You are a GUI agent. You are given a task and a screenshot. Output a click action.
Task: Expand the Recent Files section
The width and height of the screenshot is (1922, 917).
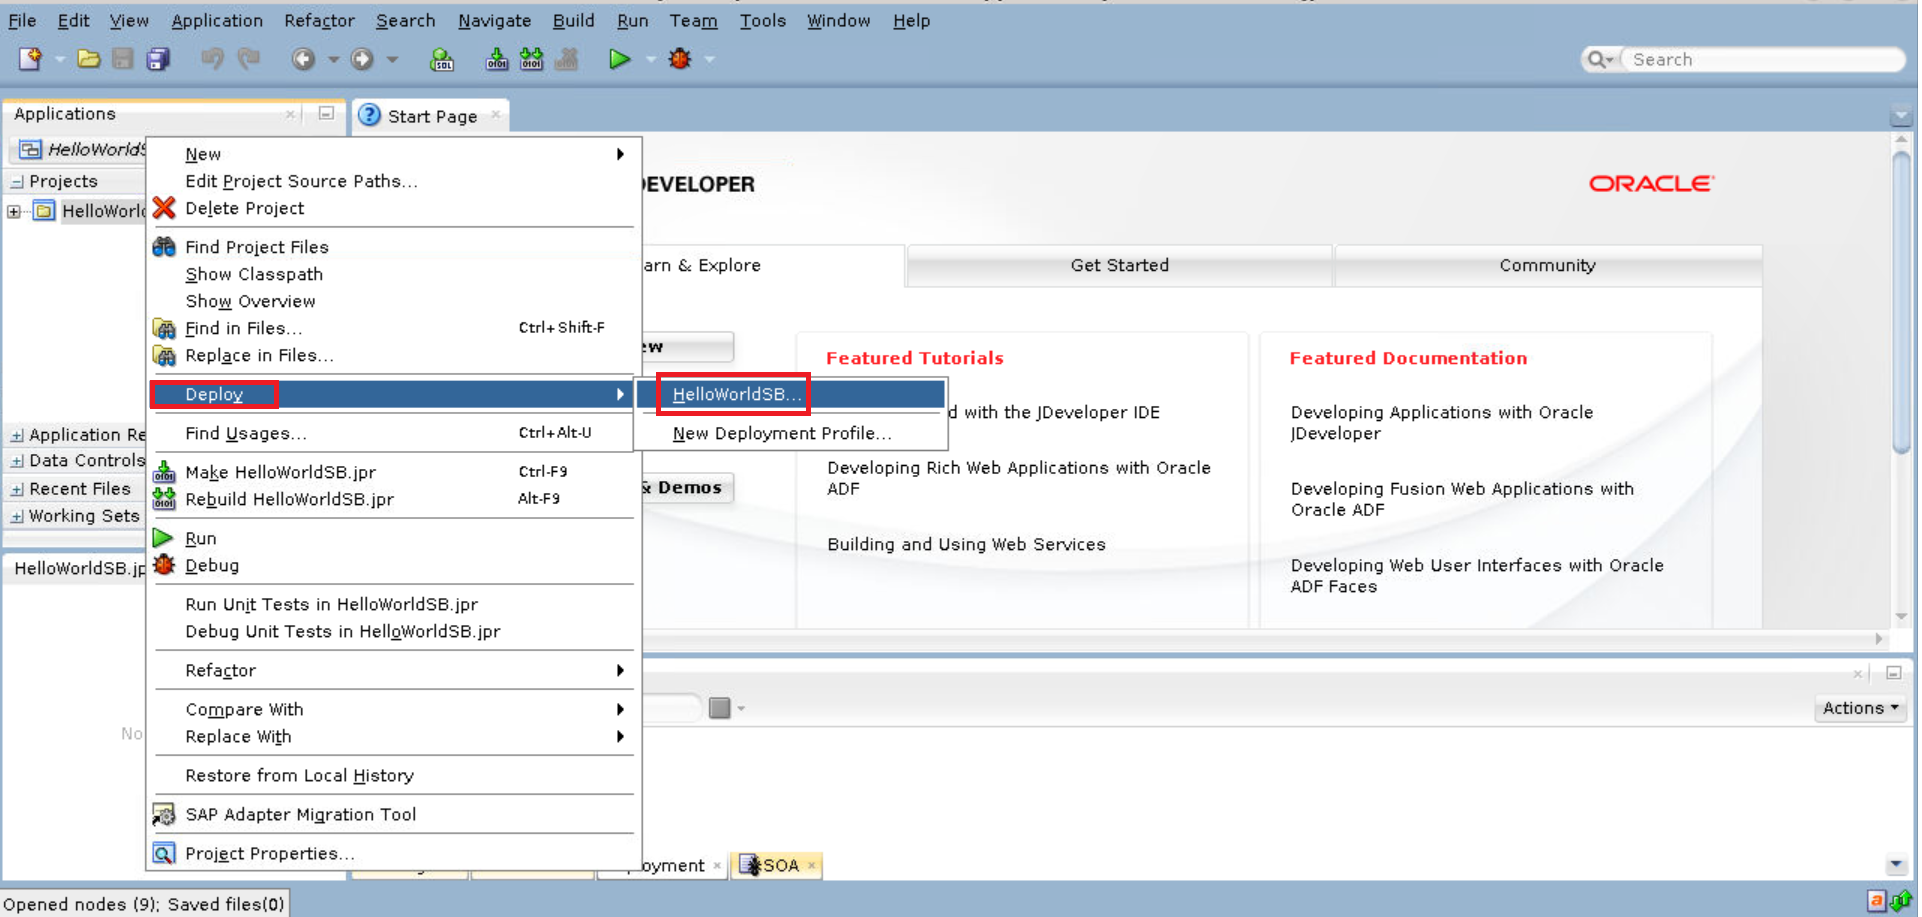point(17,489)
